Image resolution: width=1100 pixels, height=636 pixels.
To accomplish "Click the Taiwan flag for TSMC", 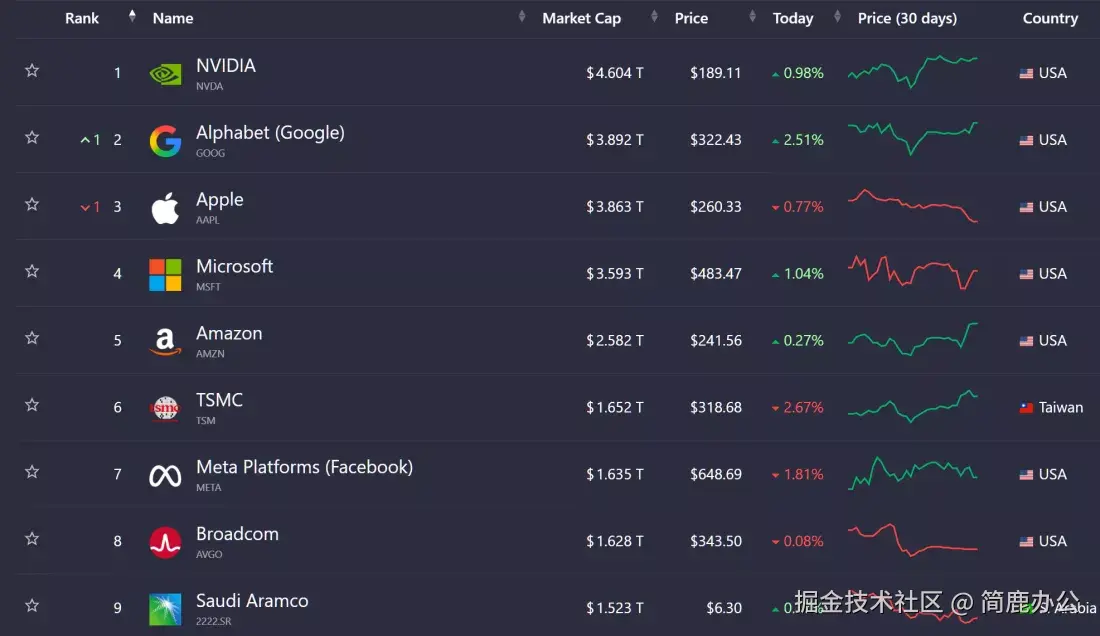I will click(1026, 408).
